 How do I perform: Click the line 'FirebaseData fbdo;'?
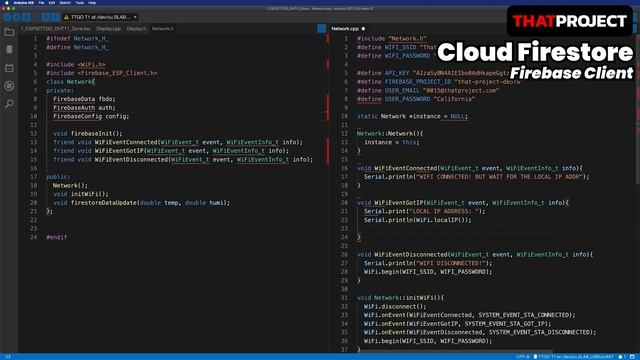pyautogui.click(x=84, y=99)
